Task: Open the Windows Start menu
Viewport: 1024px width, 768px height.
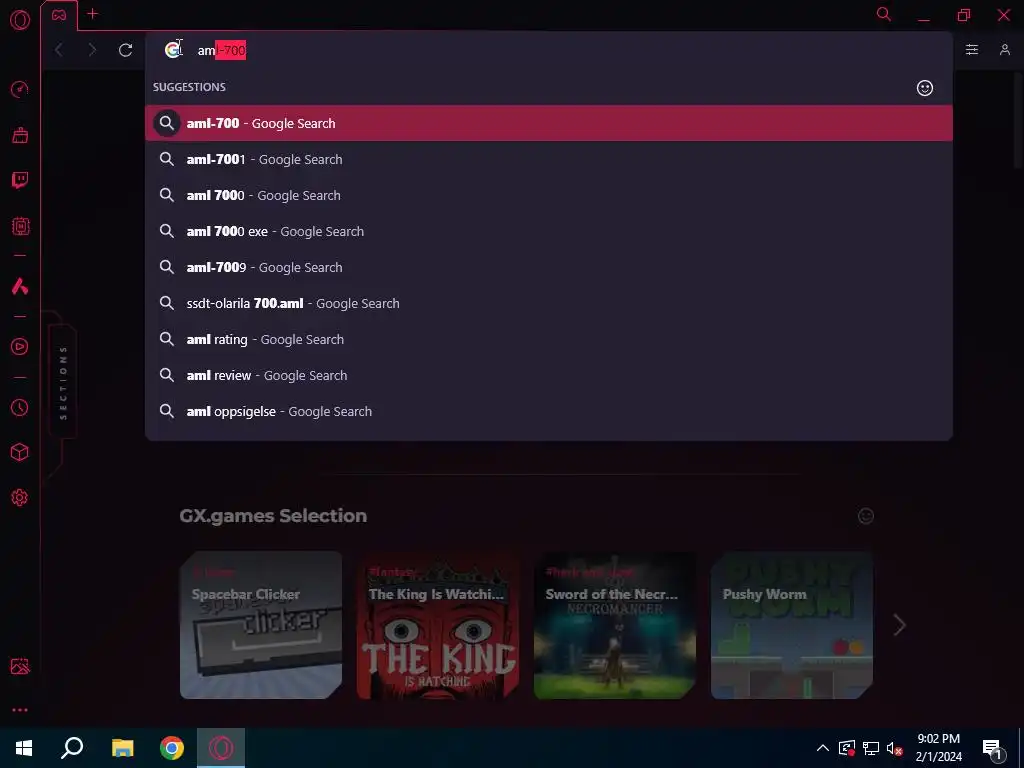Action: click(24, 748)
